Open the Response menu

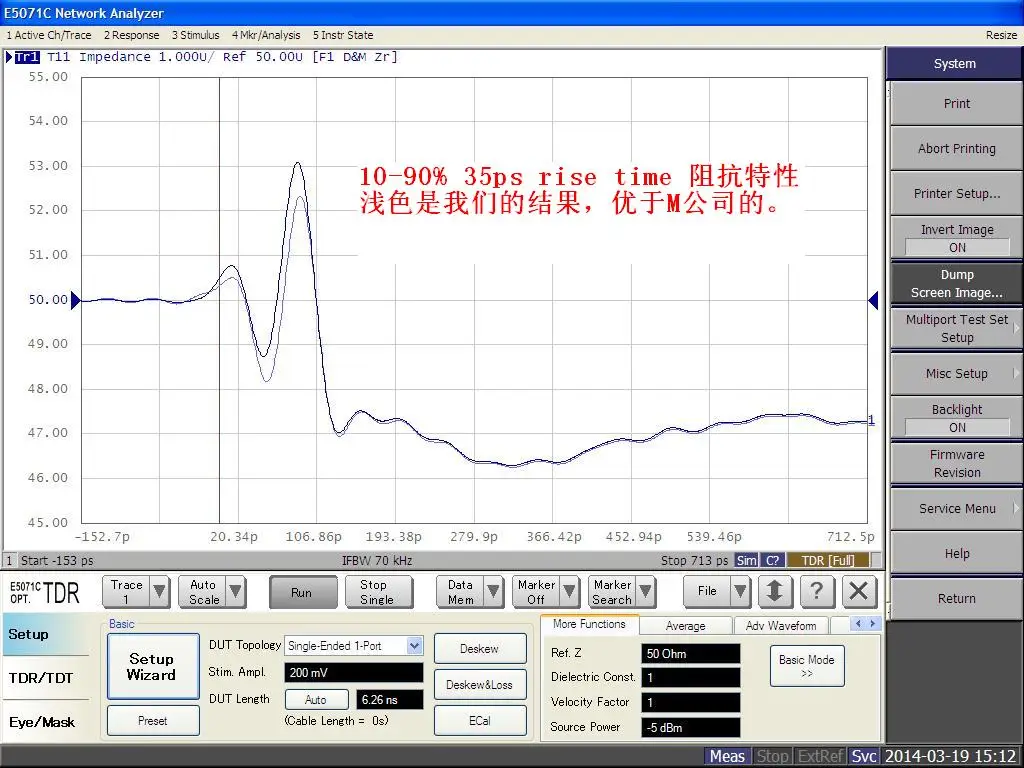[x=131, y=35]
